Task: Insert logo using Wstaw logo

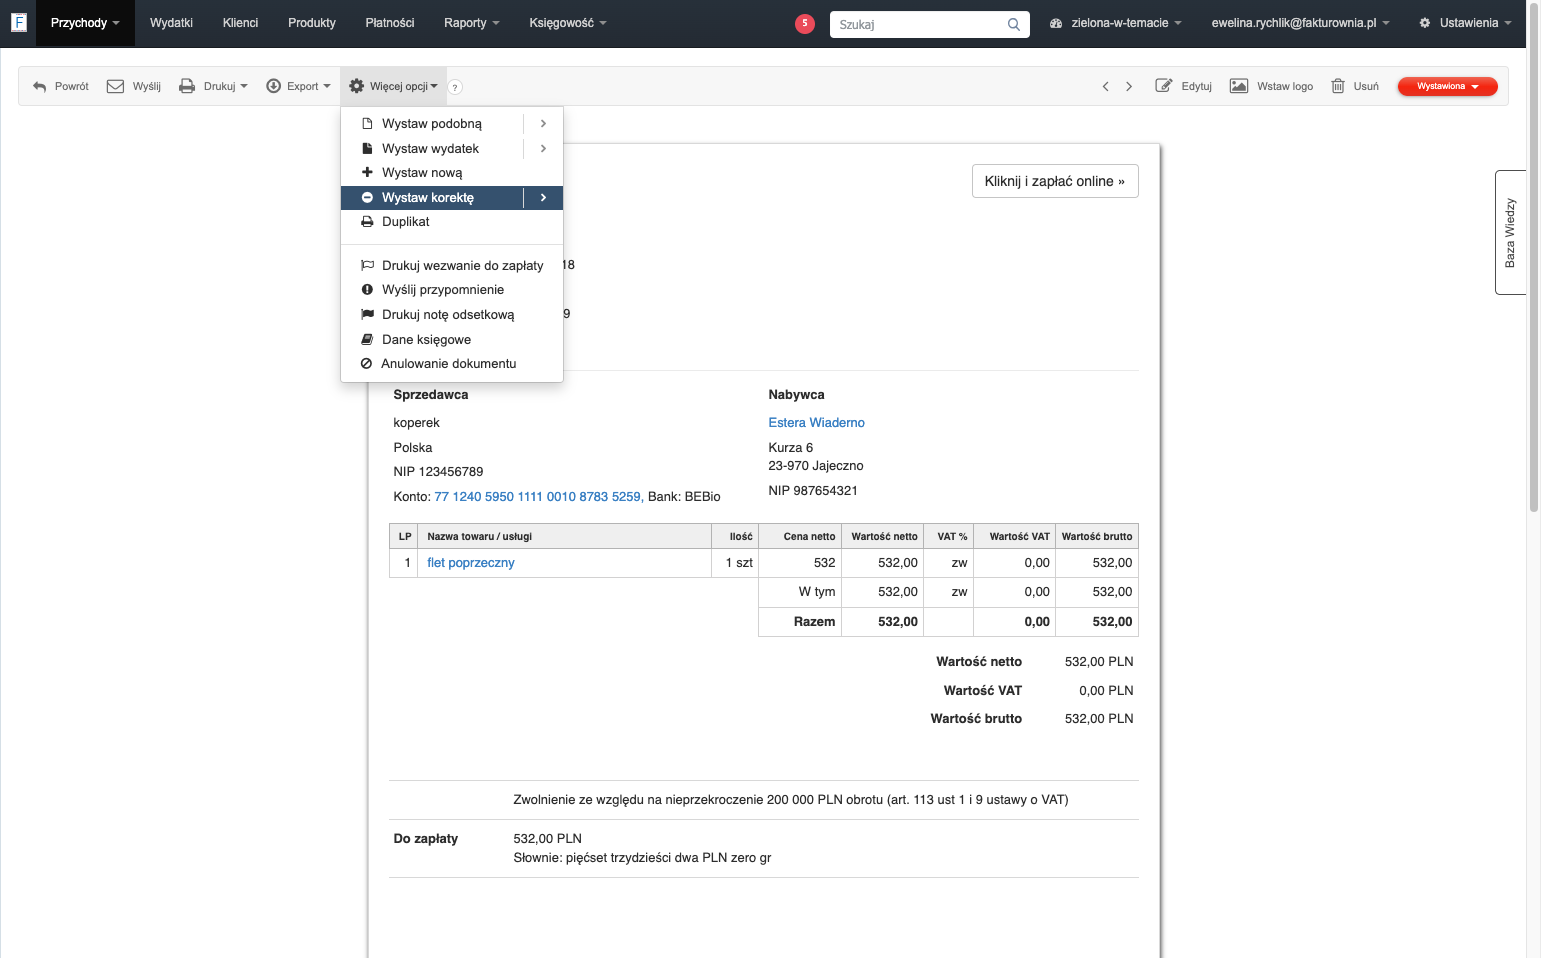Action: 1271,86
